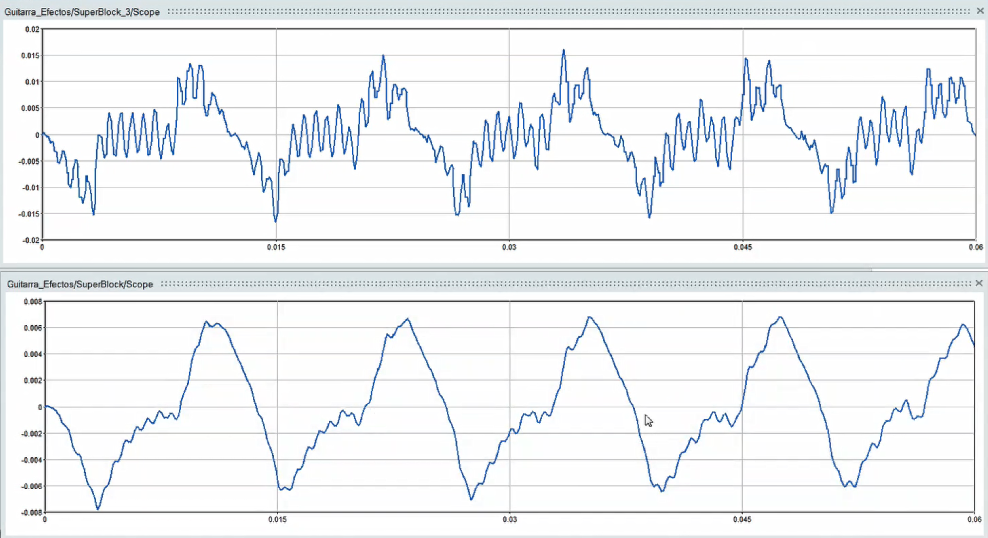Viewport: 988px width, 538px height.
Task: Click the -0.02 y-axis label in upper plot
Action: pos(29,240)
